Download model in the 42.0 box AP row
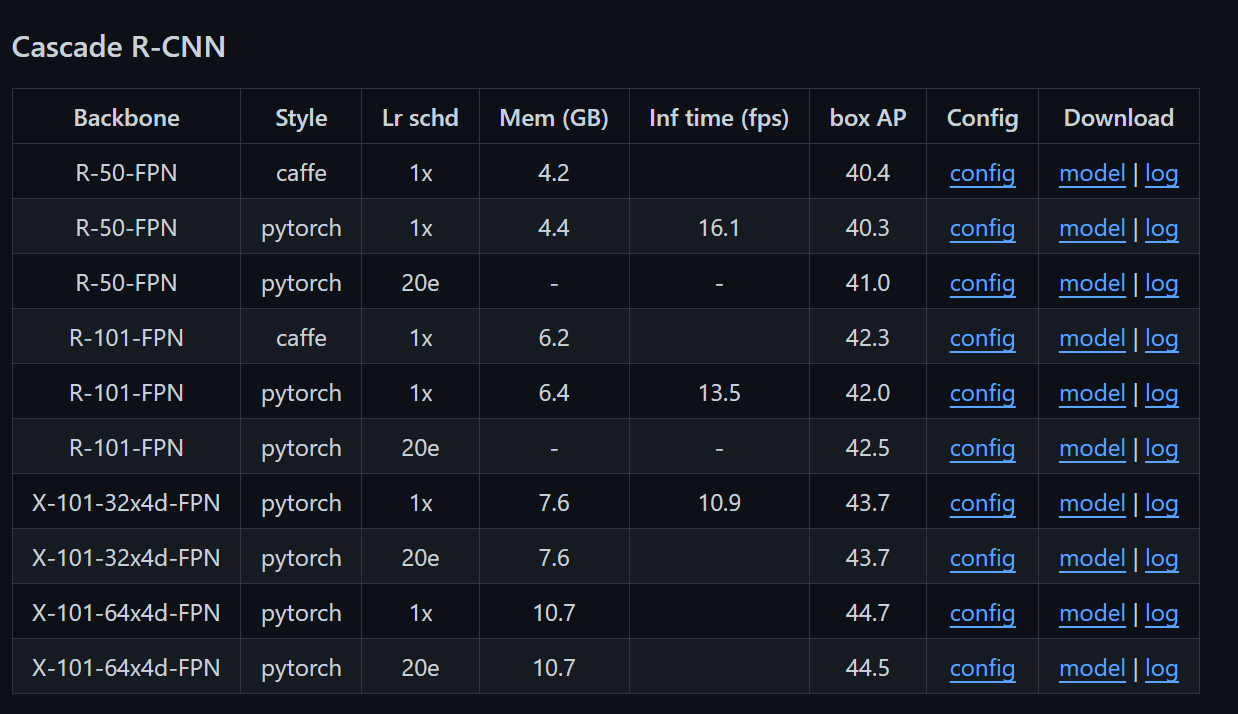The width and height of the screenshot is (1238, 714). coord(1092,393)
